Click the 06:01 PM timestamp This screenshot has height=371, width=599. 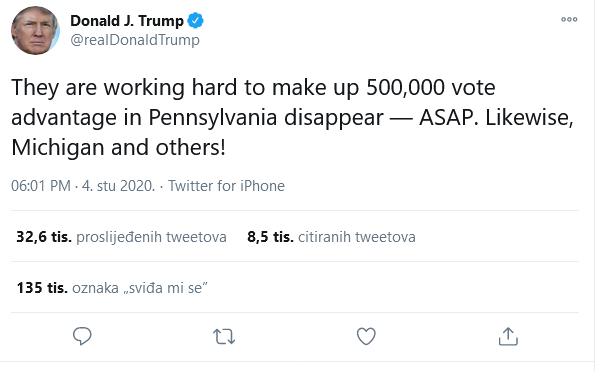click(41, 186)
